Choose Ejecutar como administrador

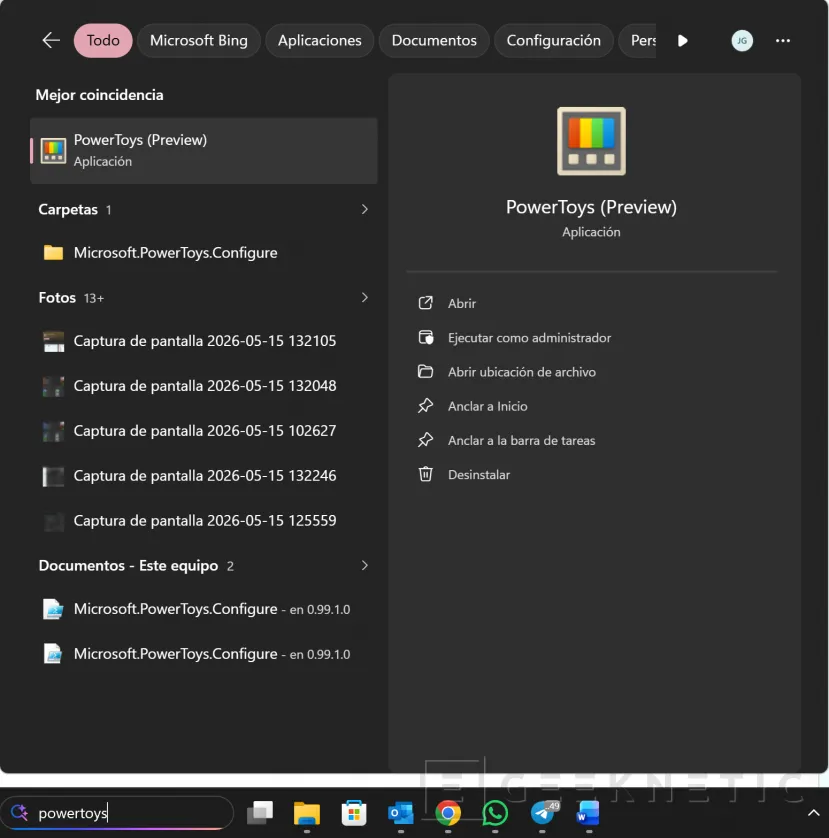tap(514, 338)
